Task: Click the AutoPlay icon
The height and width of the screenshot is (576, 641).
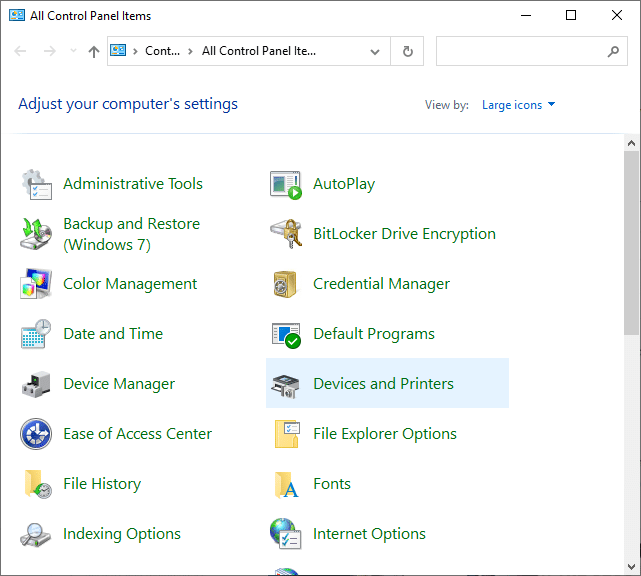Action: click(286, 184)
